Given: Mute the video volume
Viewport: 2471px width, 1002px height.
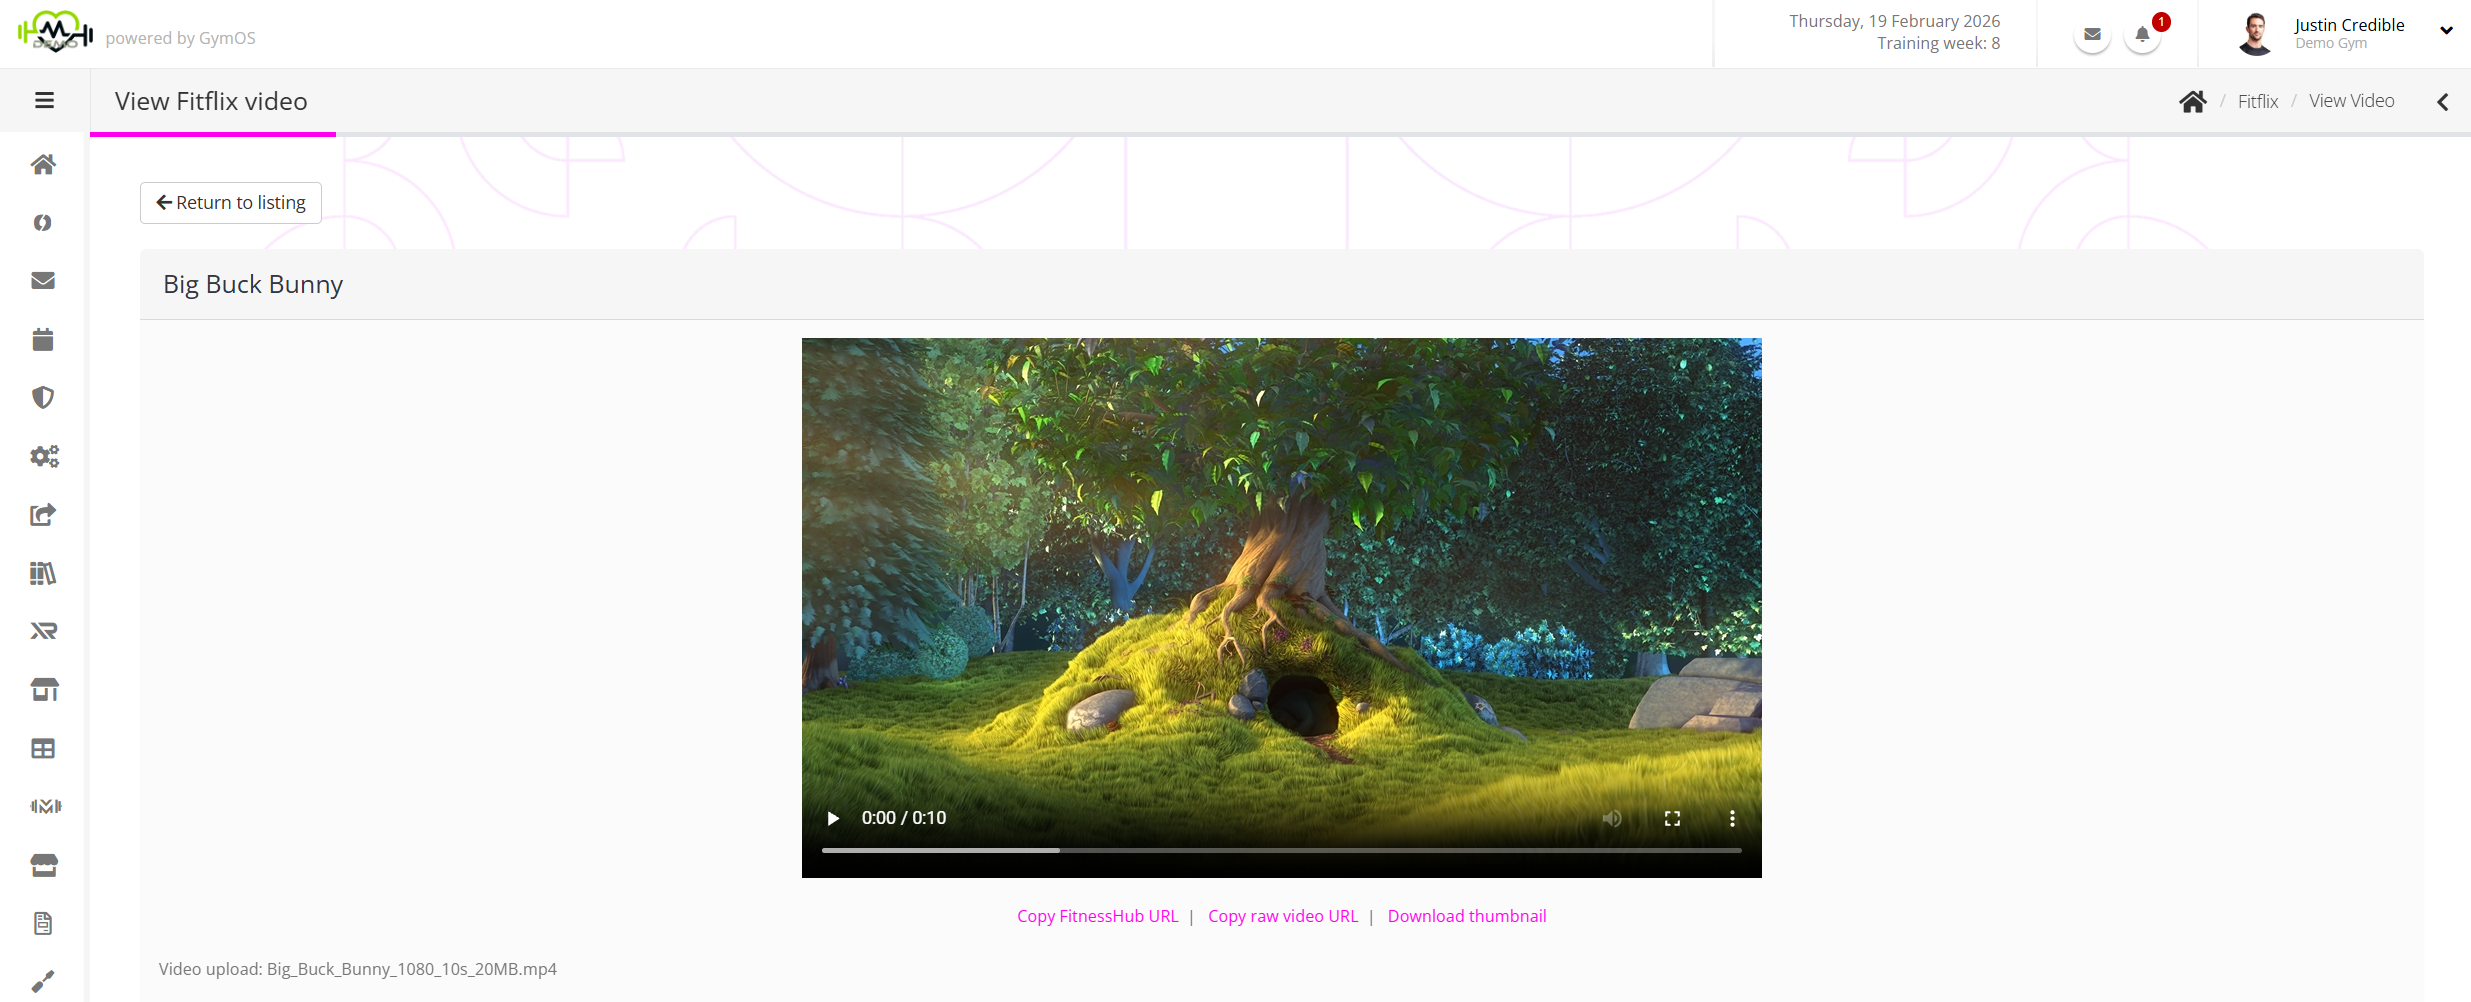Looking at the screenshot, I should coord(1612,818).
